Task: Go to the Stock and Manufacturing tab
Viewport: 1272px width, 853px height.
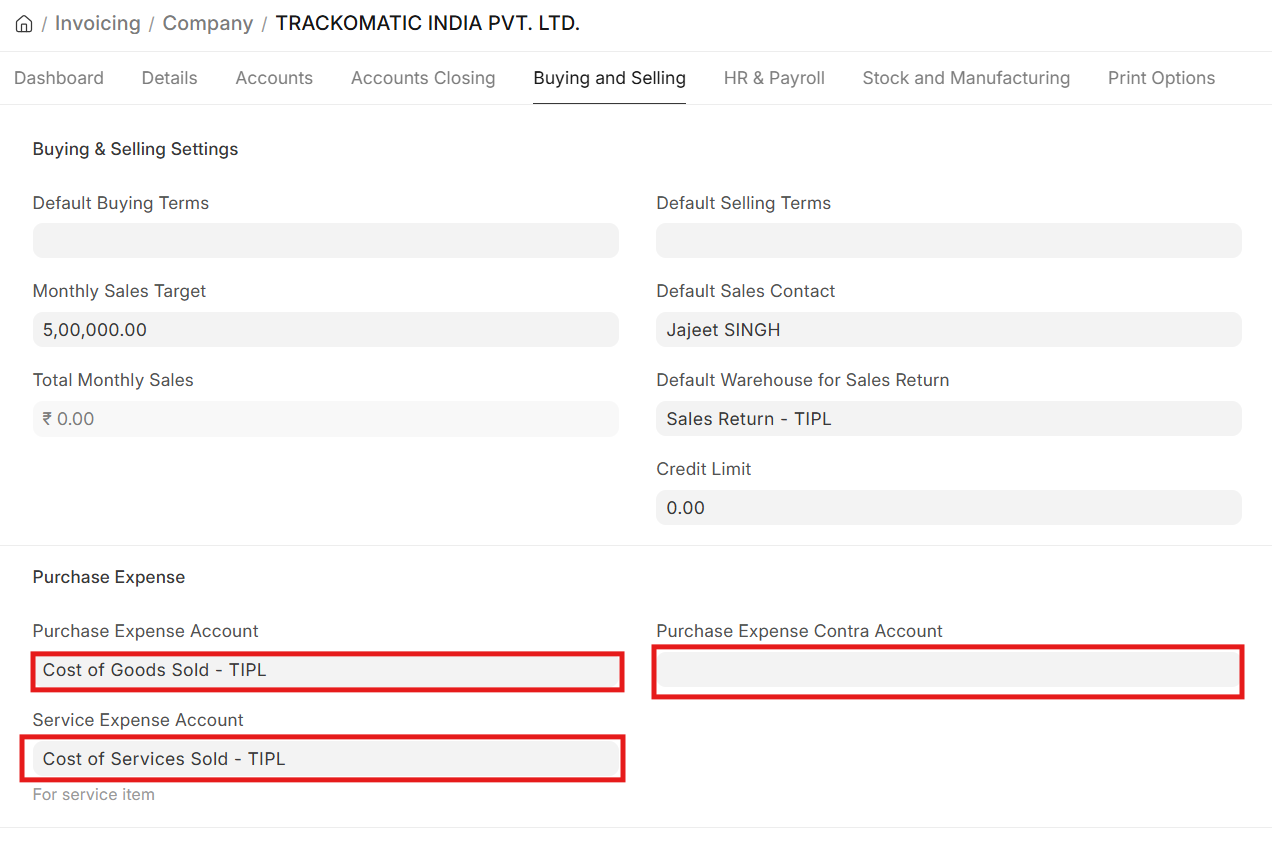Action: (966, 78)
